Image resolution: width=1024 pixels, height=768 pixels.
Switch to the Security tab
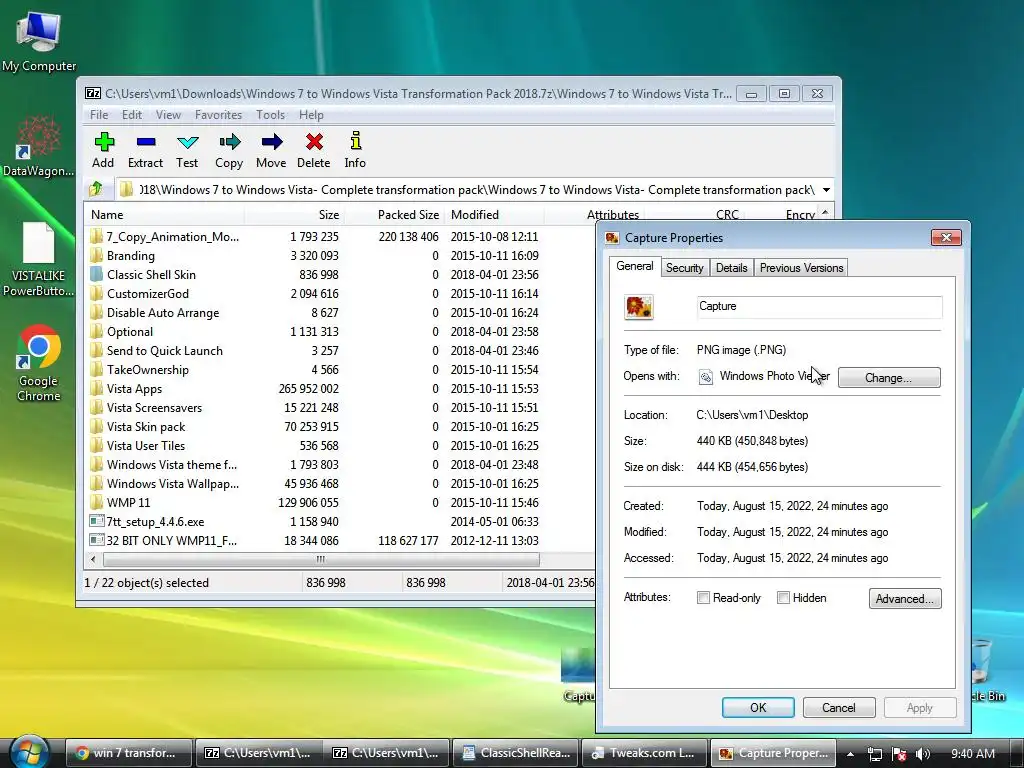tap(684, 268)
